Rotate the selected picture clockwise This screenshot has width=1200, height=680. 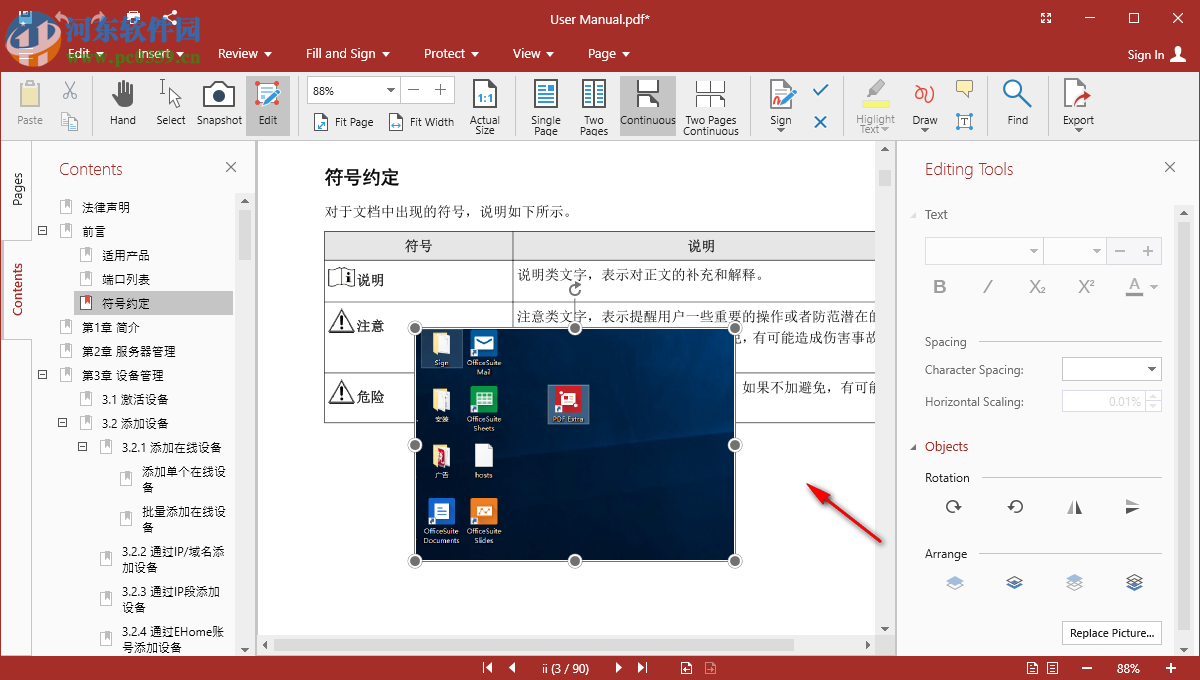pyautogui.click(x=953, y=507)
